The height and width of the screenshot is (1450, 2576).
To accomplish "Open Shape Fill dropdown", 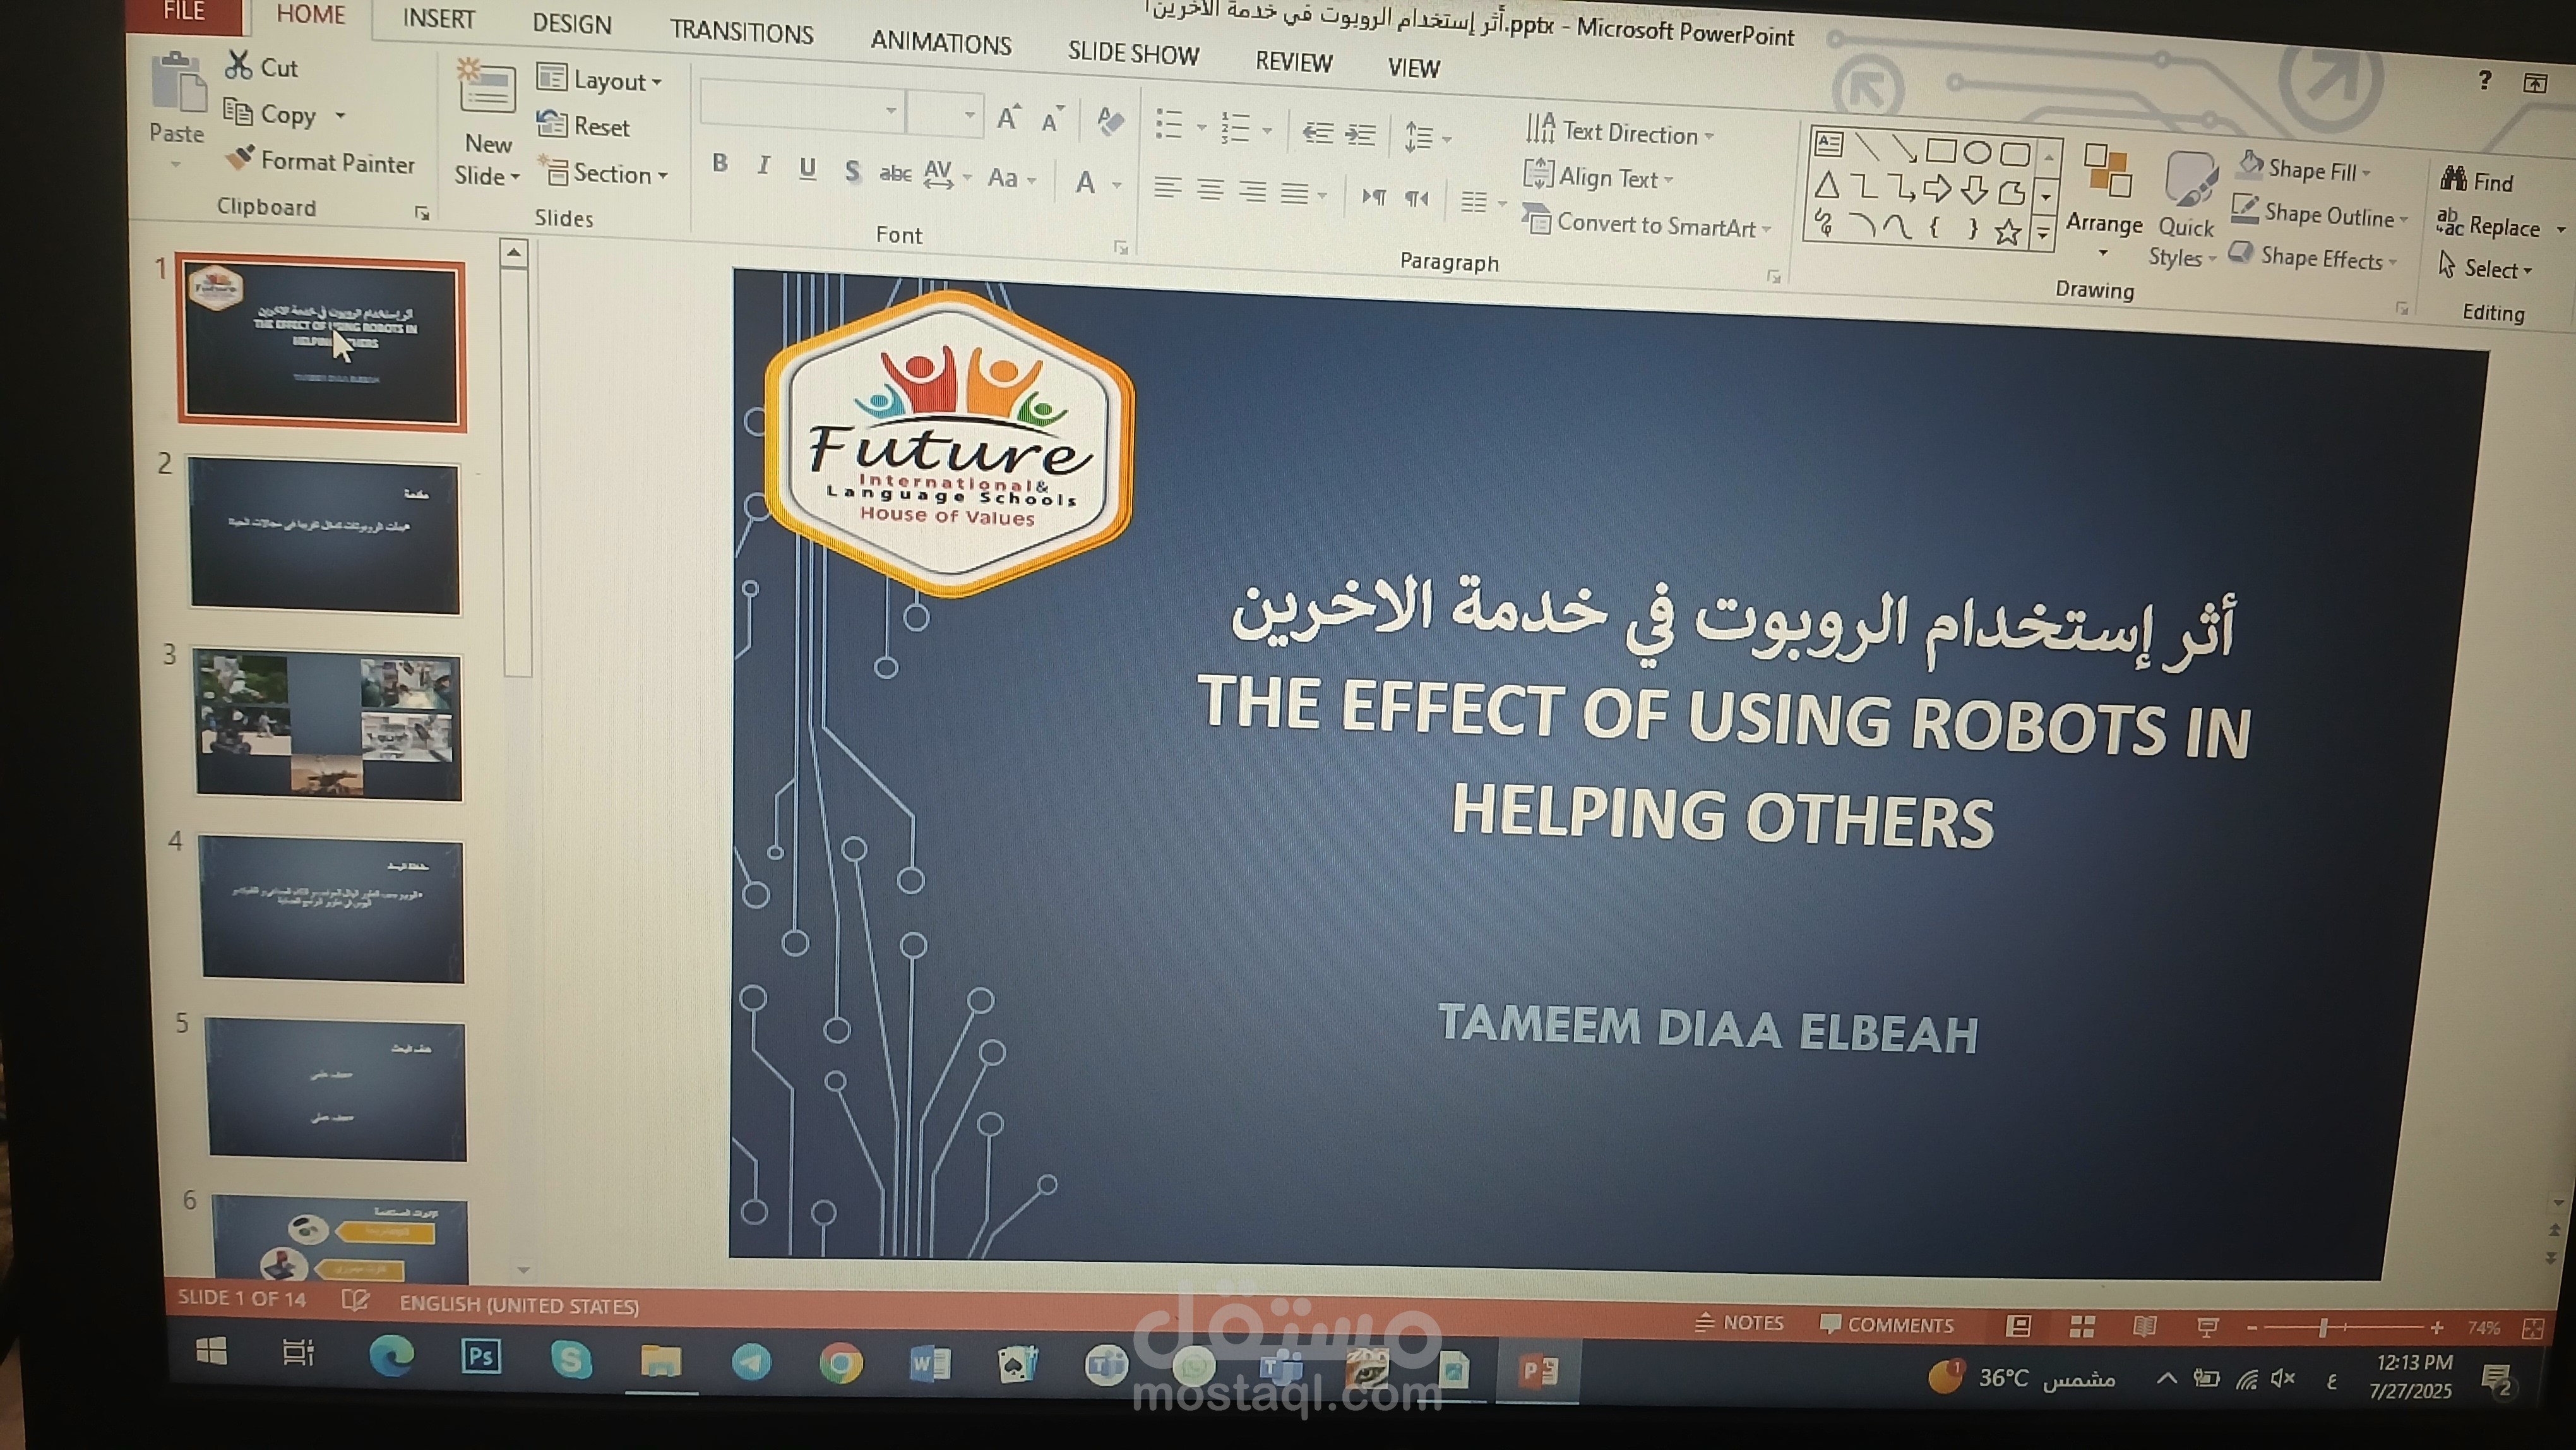I will click(x=2304, y=168).
